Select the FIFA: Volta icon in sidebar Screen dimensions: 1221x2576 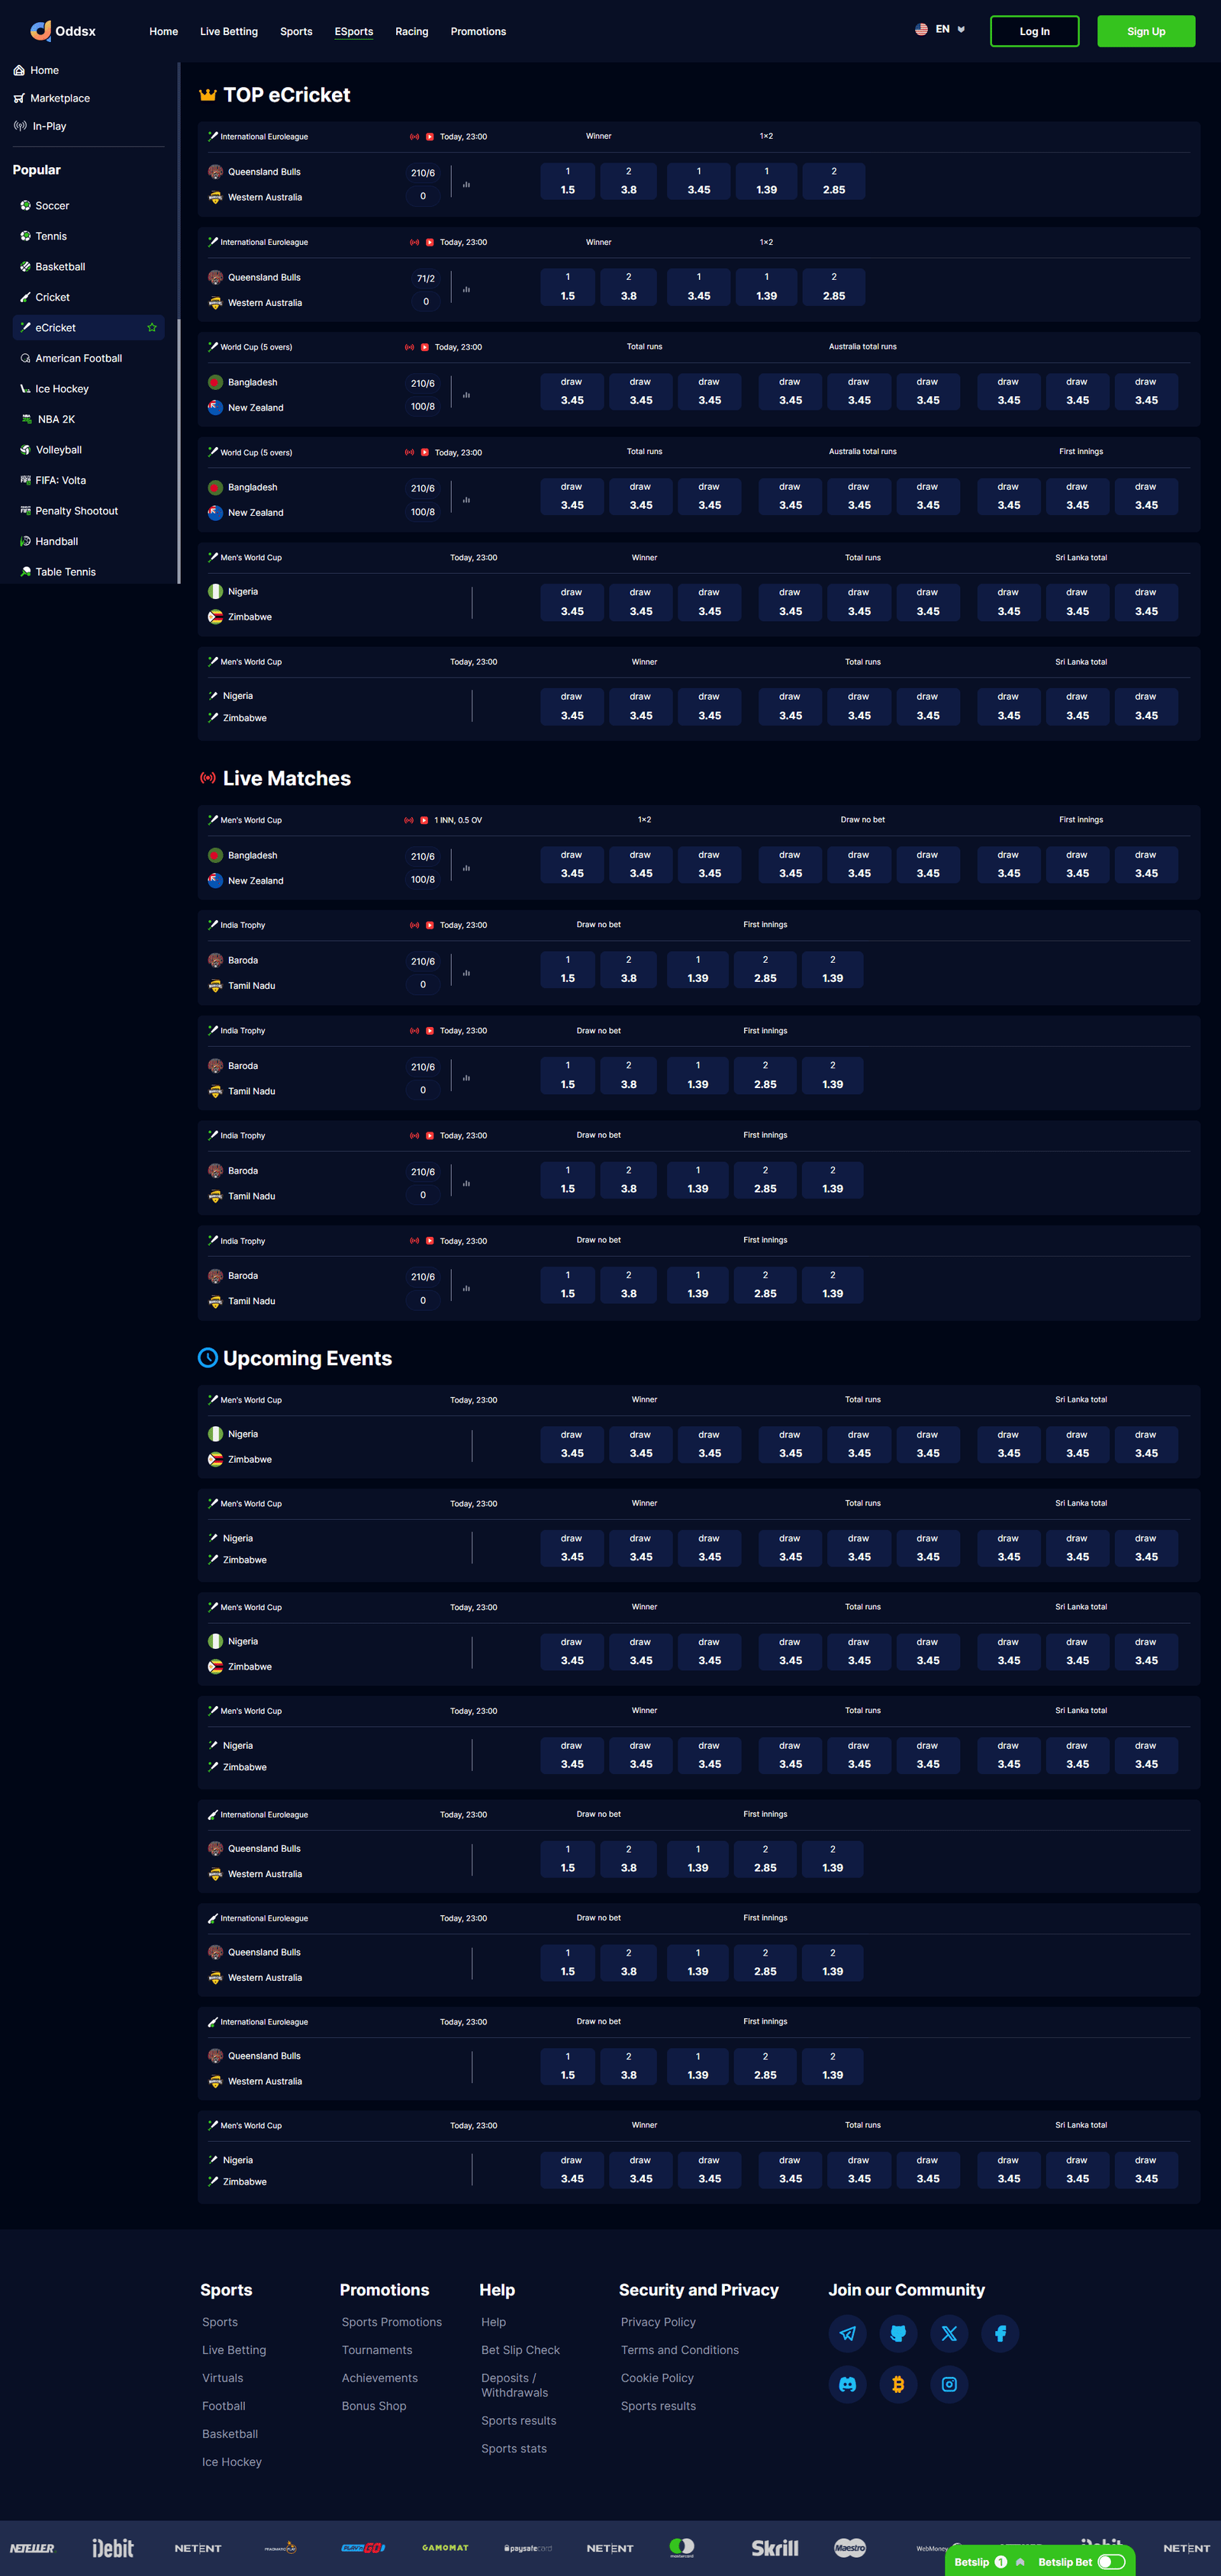[25, 480]
